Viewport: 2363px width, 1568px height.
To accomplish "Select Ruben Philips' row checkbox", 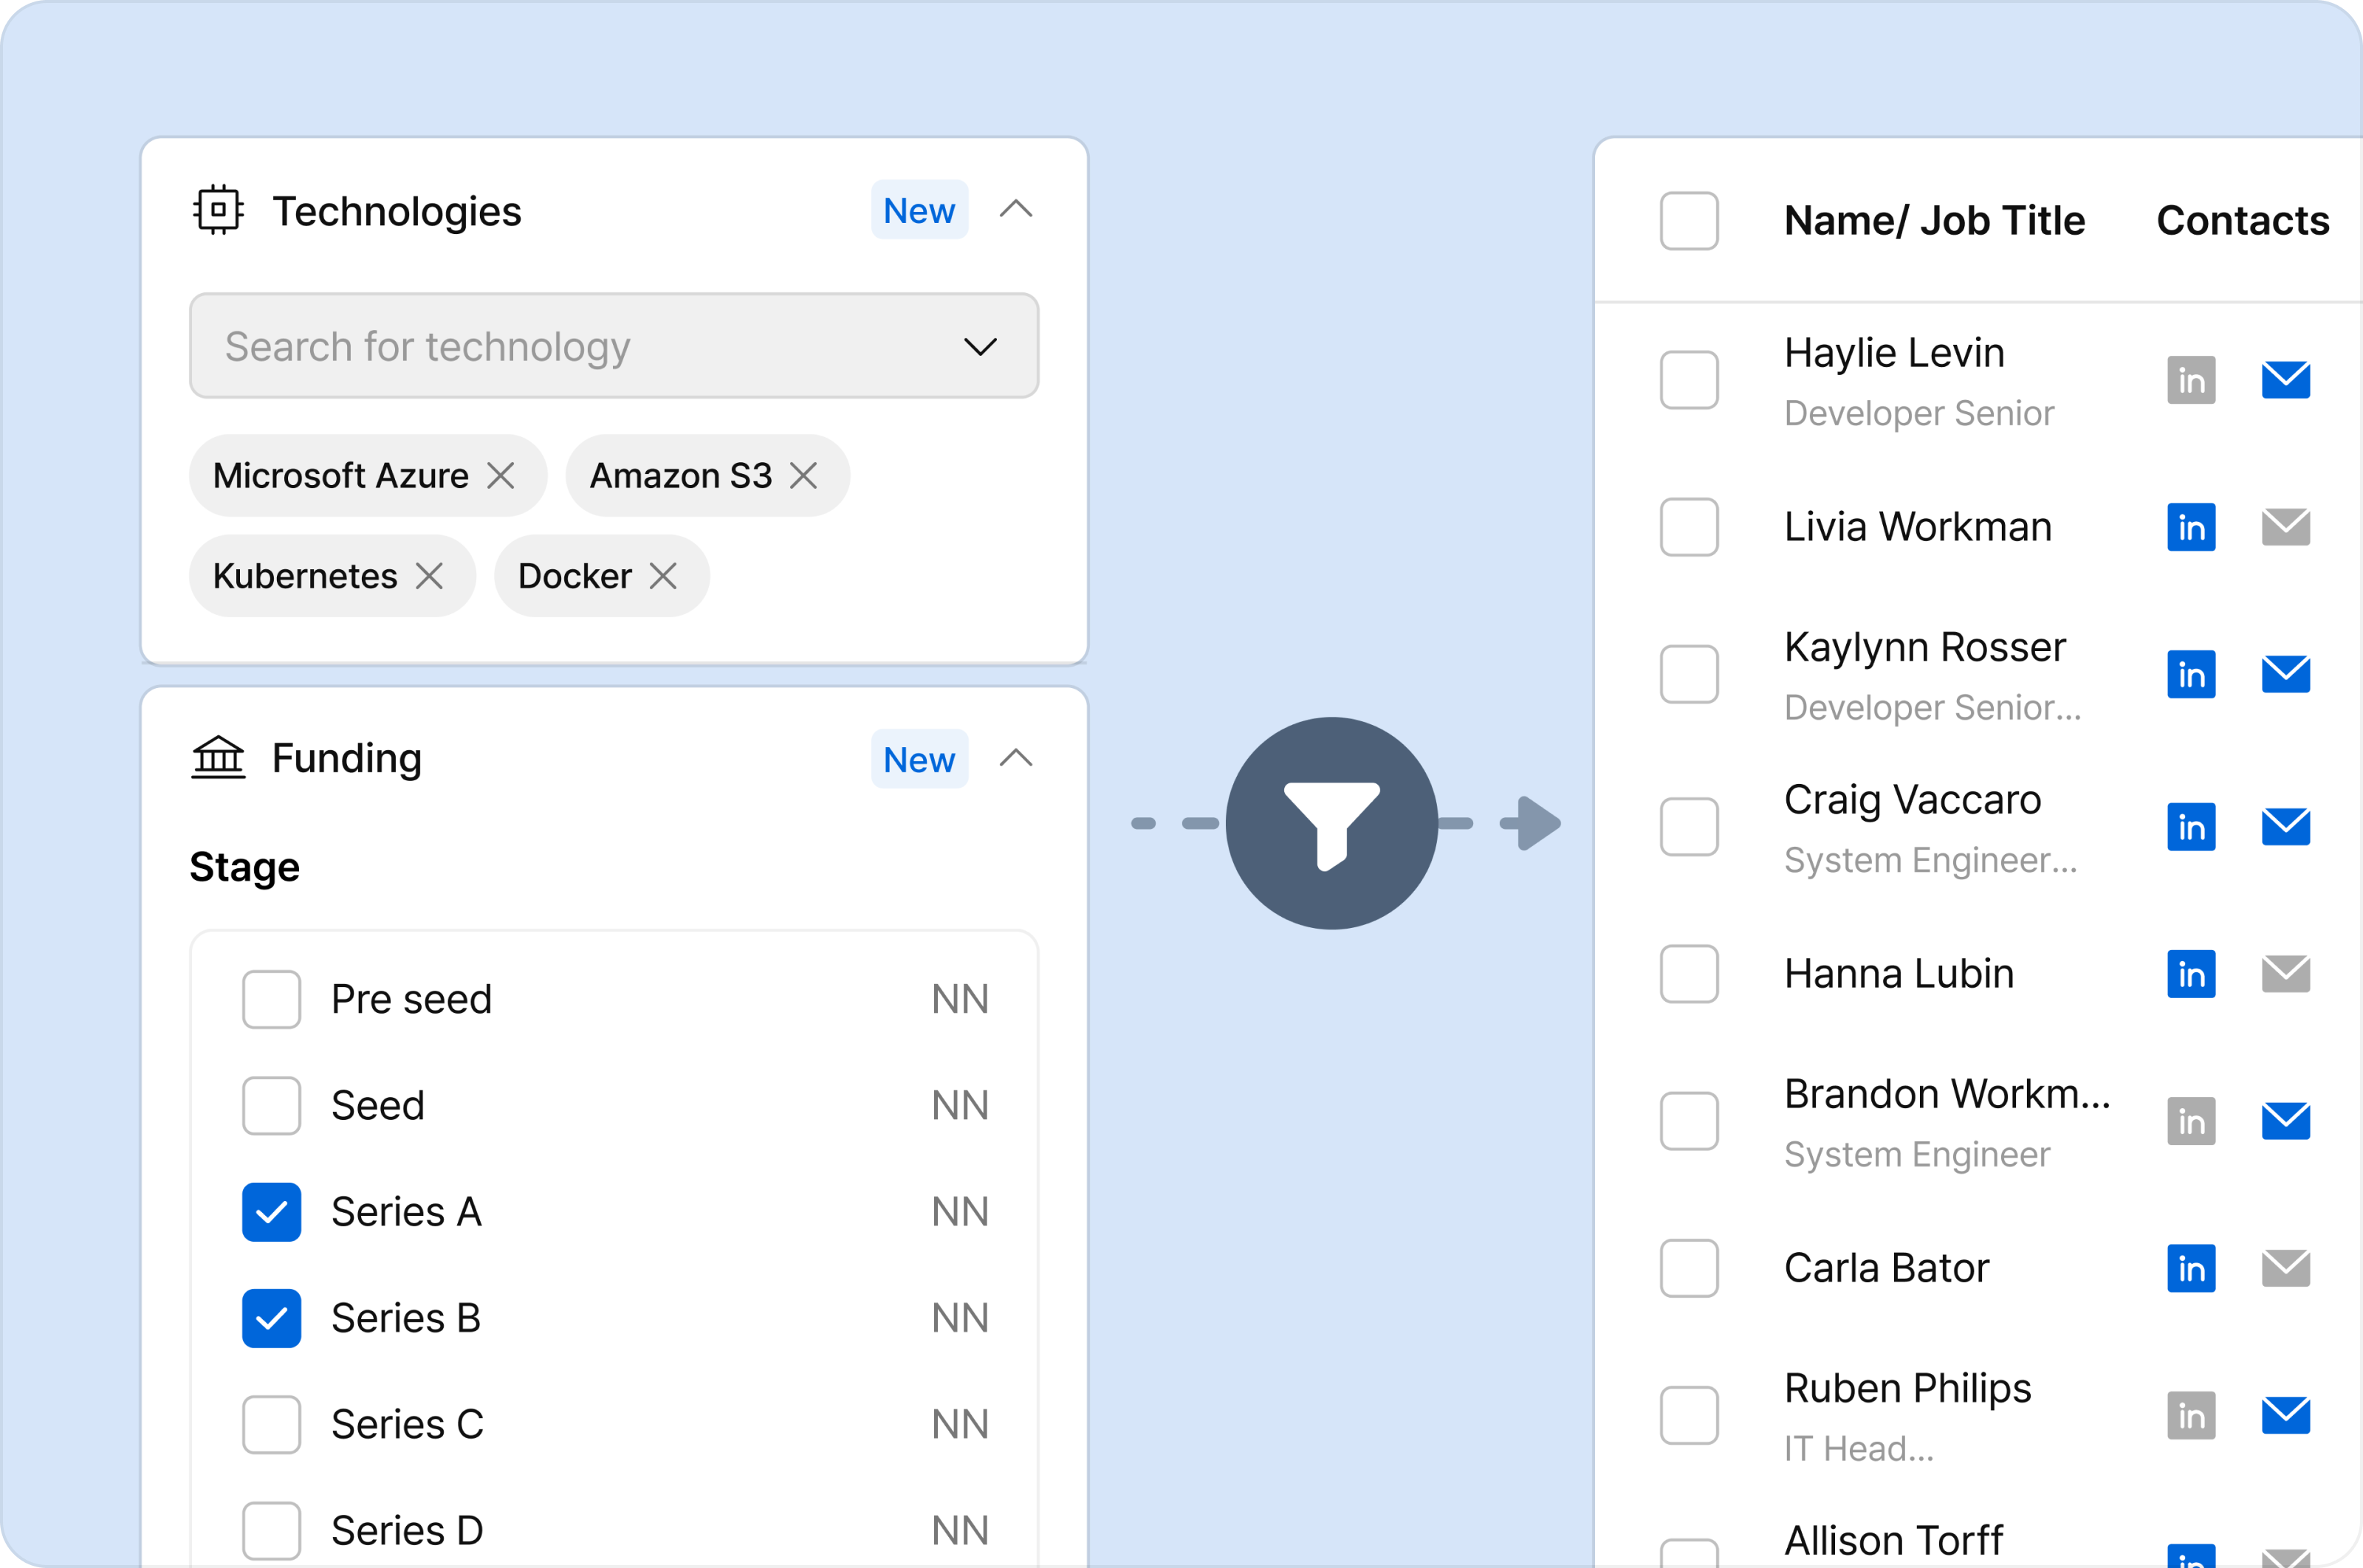I will pos(1689,1415).
